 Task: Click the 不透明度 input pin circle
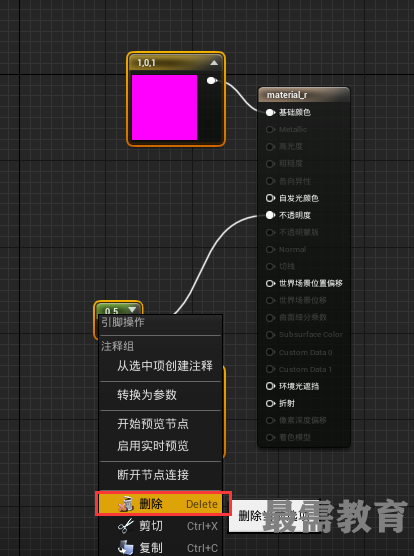[270, 215]
